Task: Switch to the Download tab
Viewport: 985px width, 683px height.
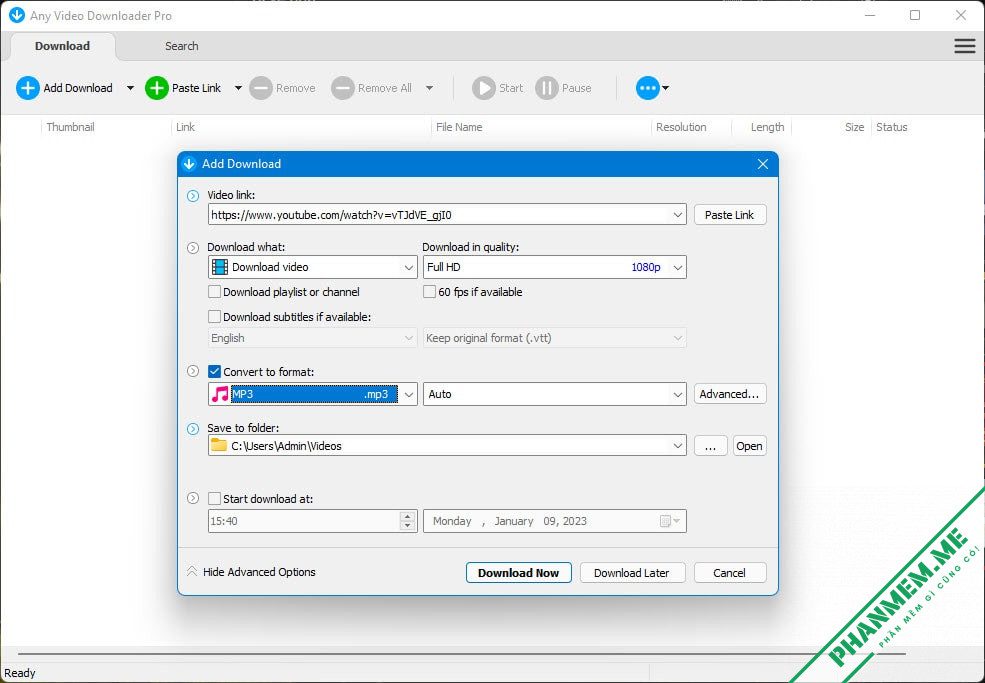Action: (x=62, y=46)
